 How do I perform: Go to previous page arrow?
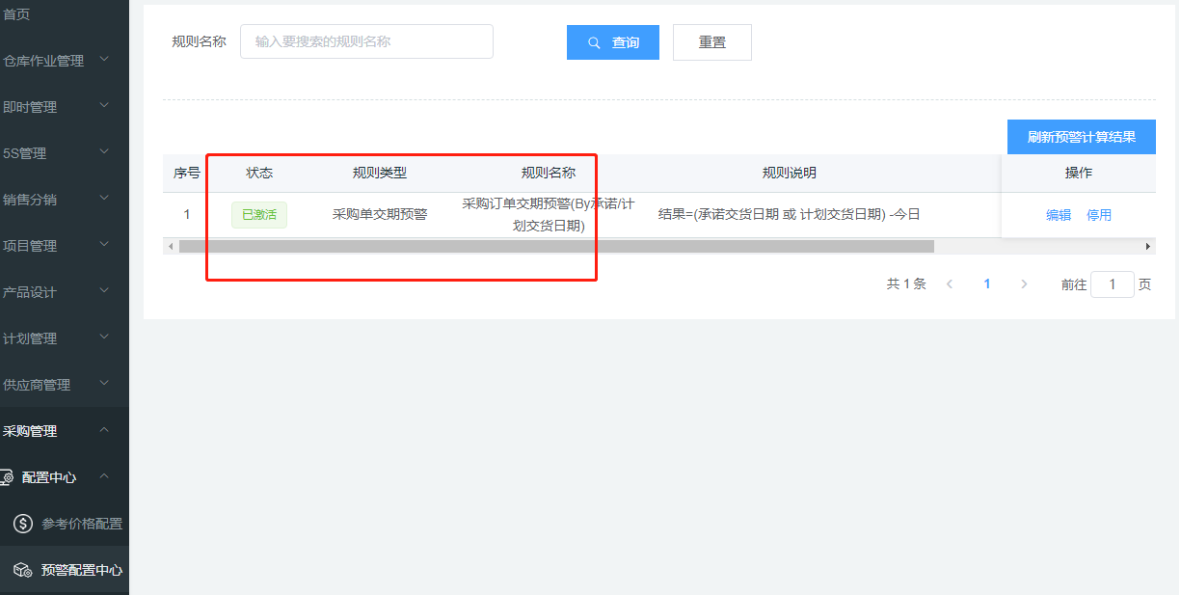[x=949, y=284]
